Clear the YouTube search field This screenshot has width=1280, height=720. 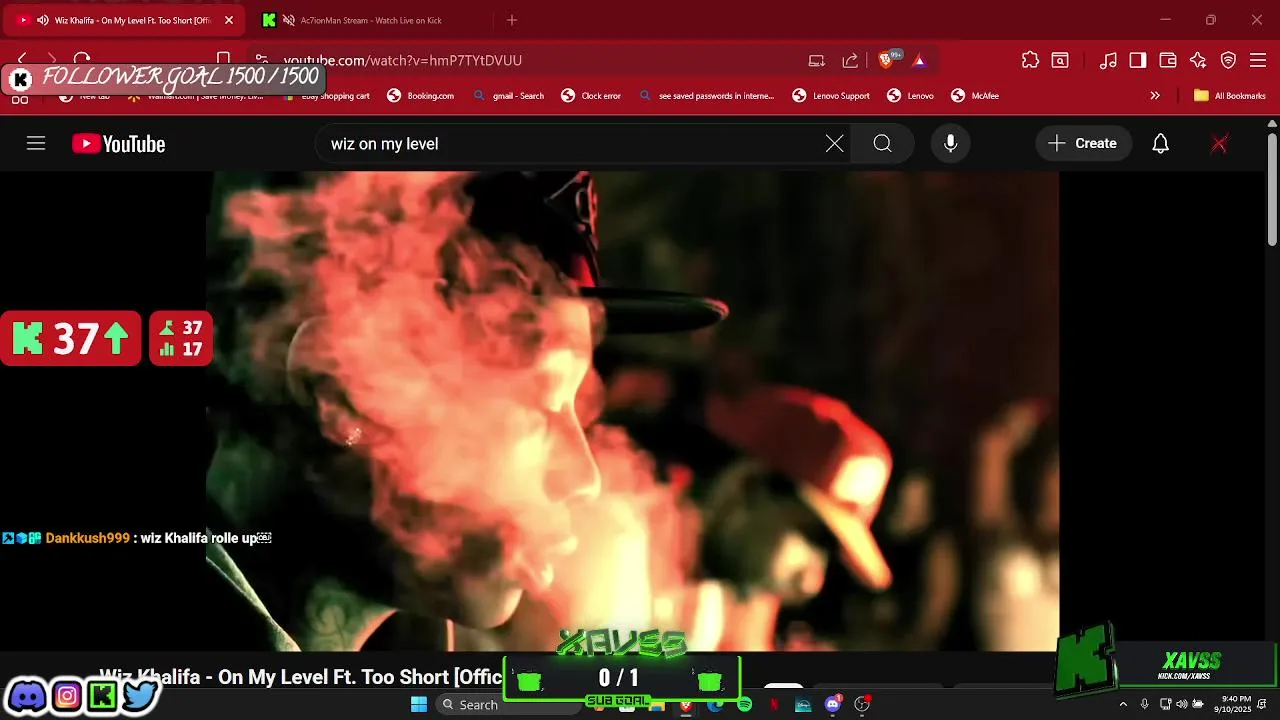(834, 144)
